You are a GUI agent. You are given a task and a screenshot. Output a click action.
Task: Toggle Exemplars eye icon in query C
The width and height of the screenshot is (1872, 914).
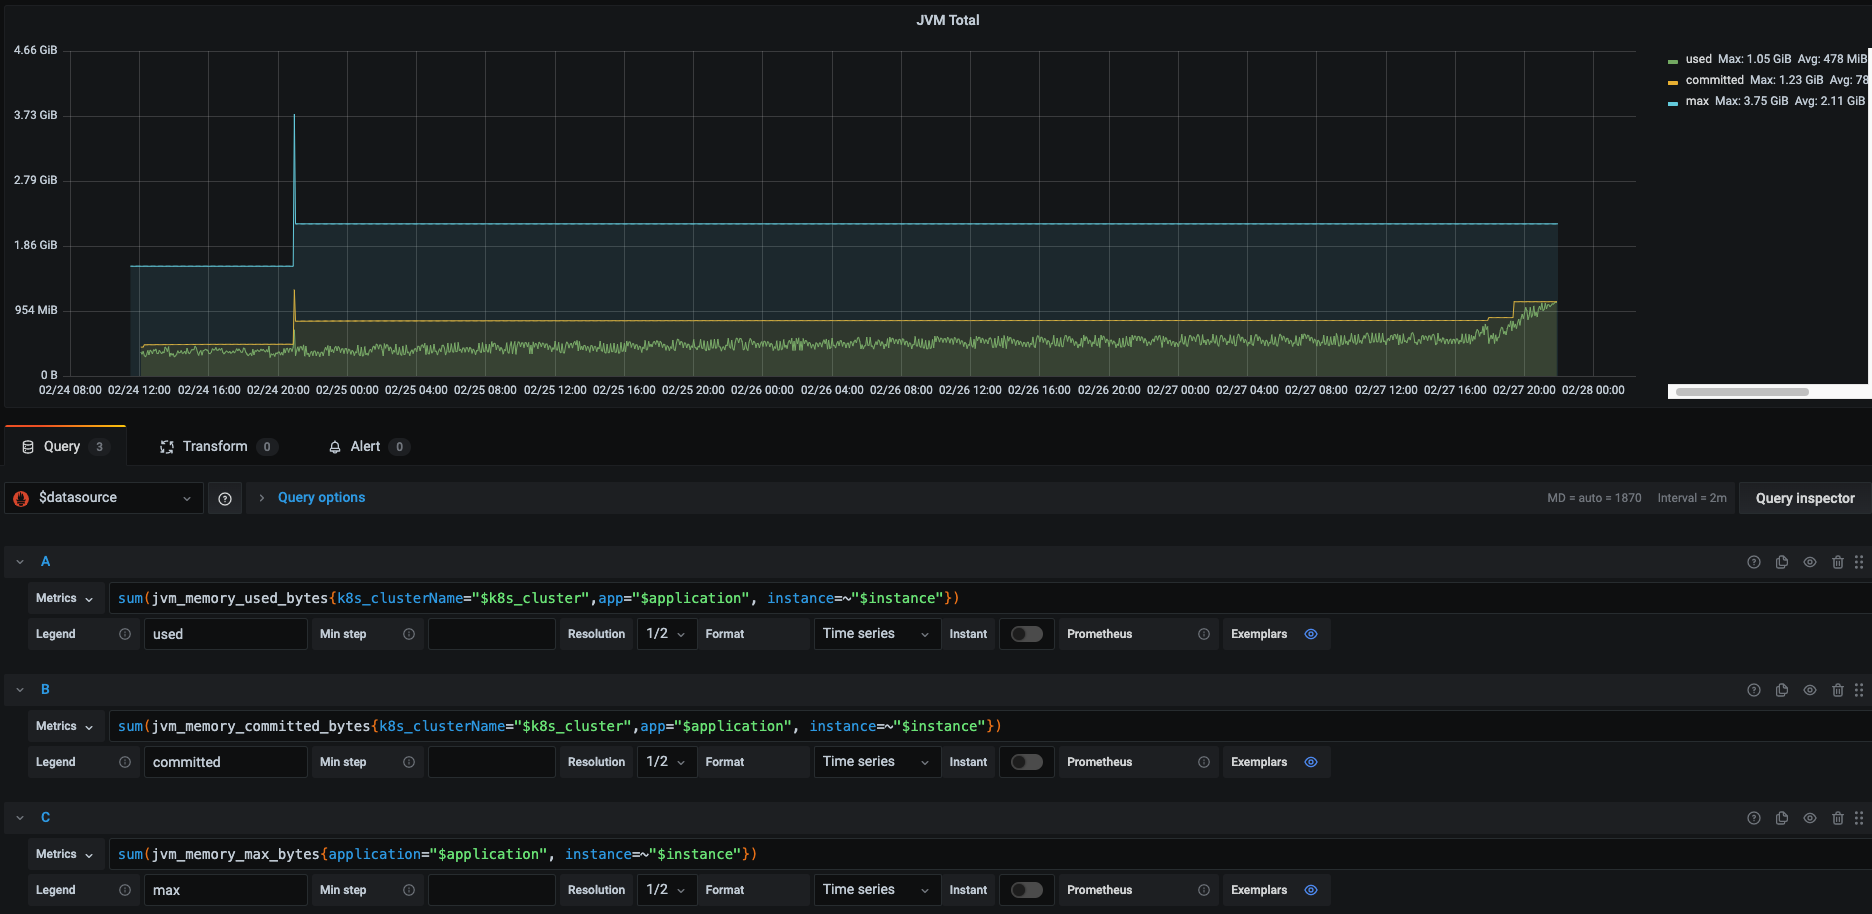pos(1311,890)
